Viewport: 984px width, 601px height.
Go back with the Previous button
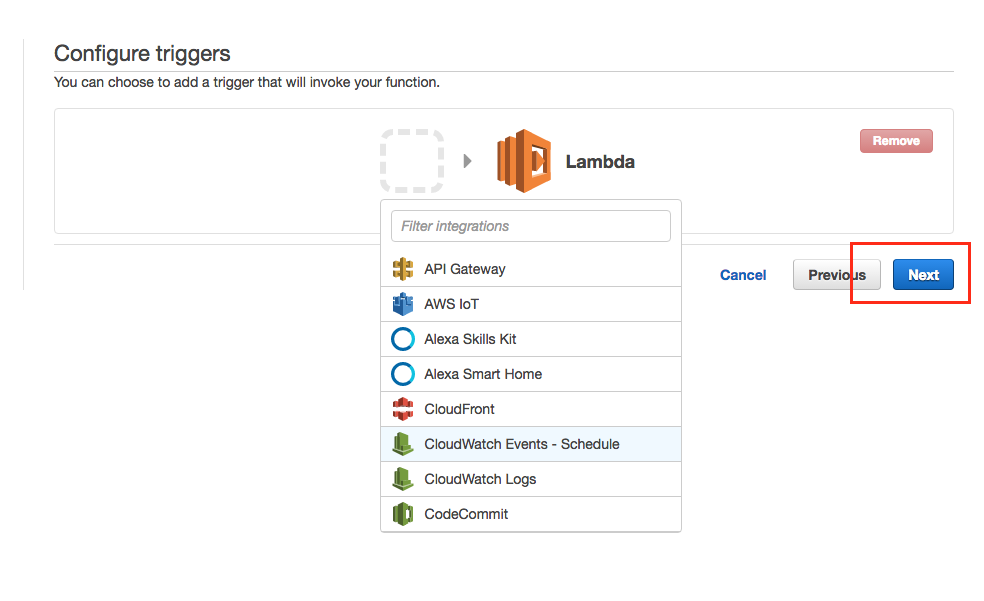point(836,275)
